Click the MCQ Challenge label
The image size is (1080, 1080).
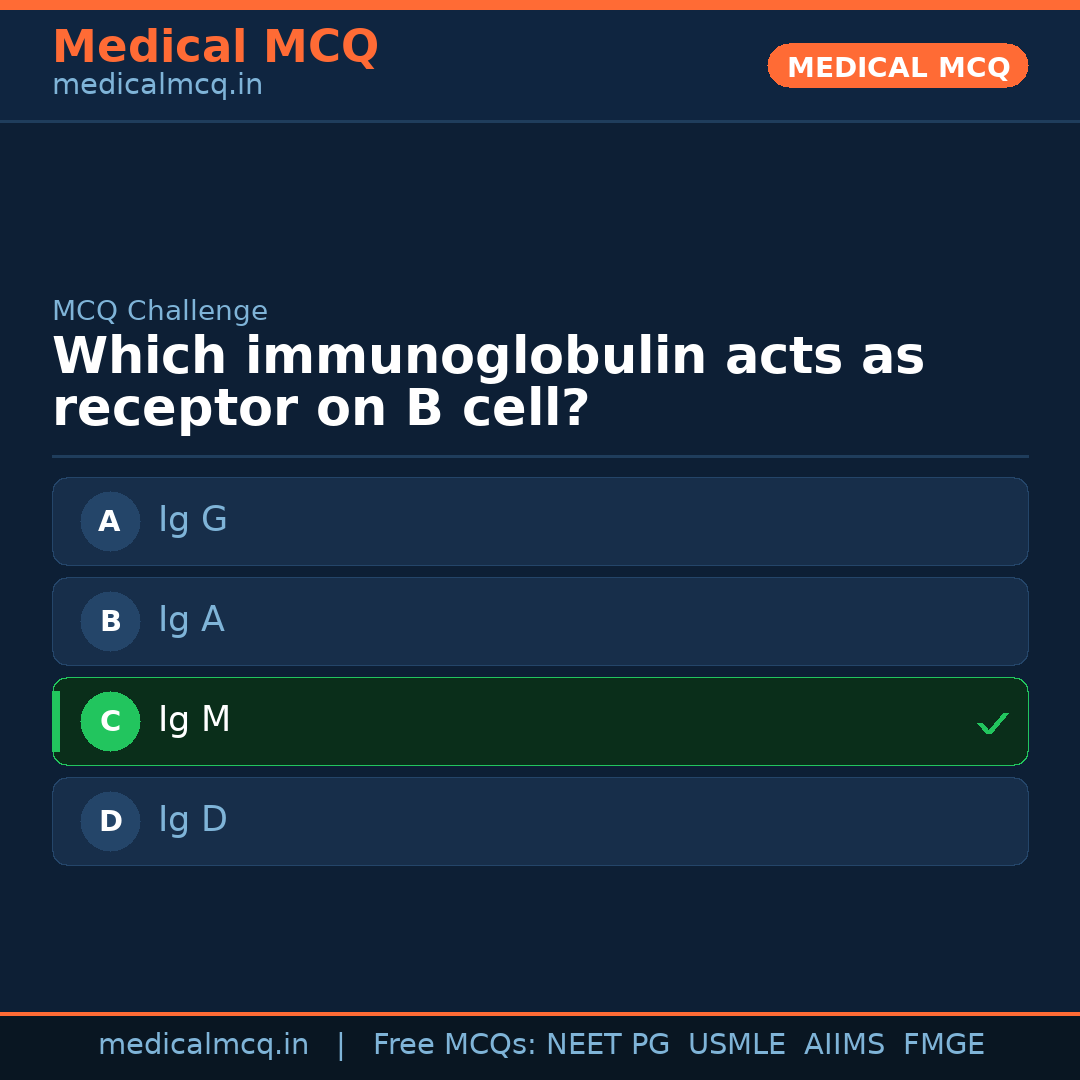point(160,311)
